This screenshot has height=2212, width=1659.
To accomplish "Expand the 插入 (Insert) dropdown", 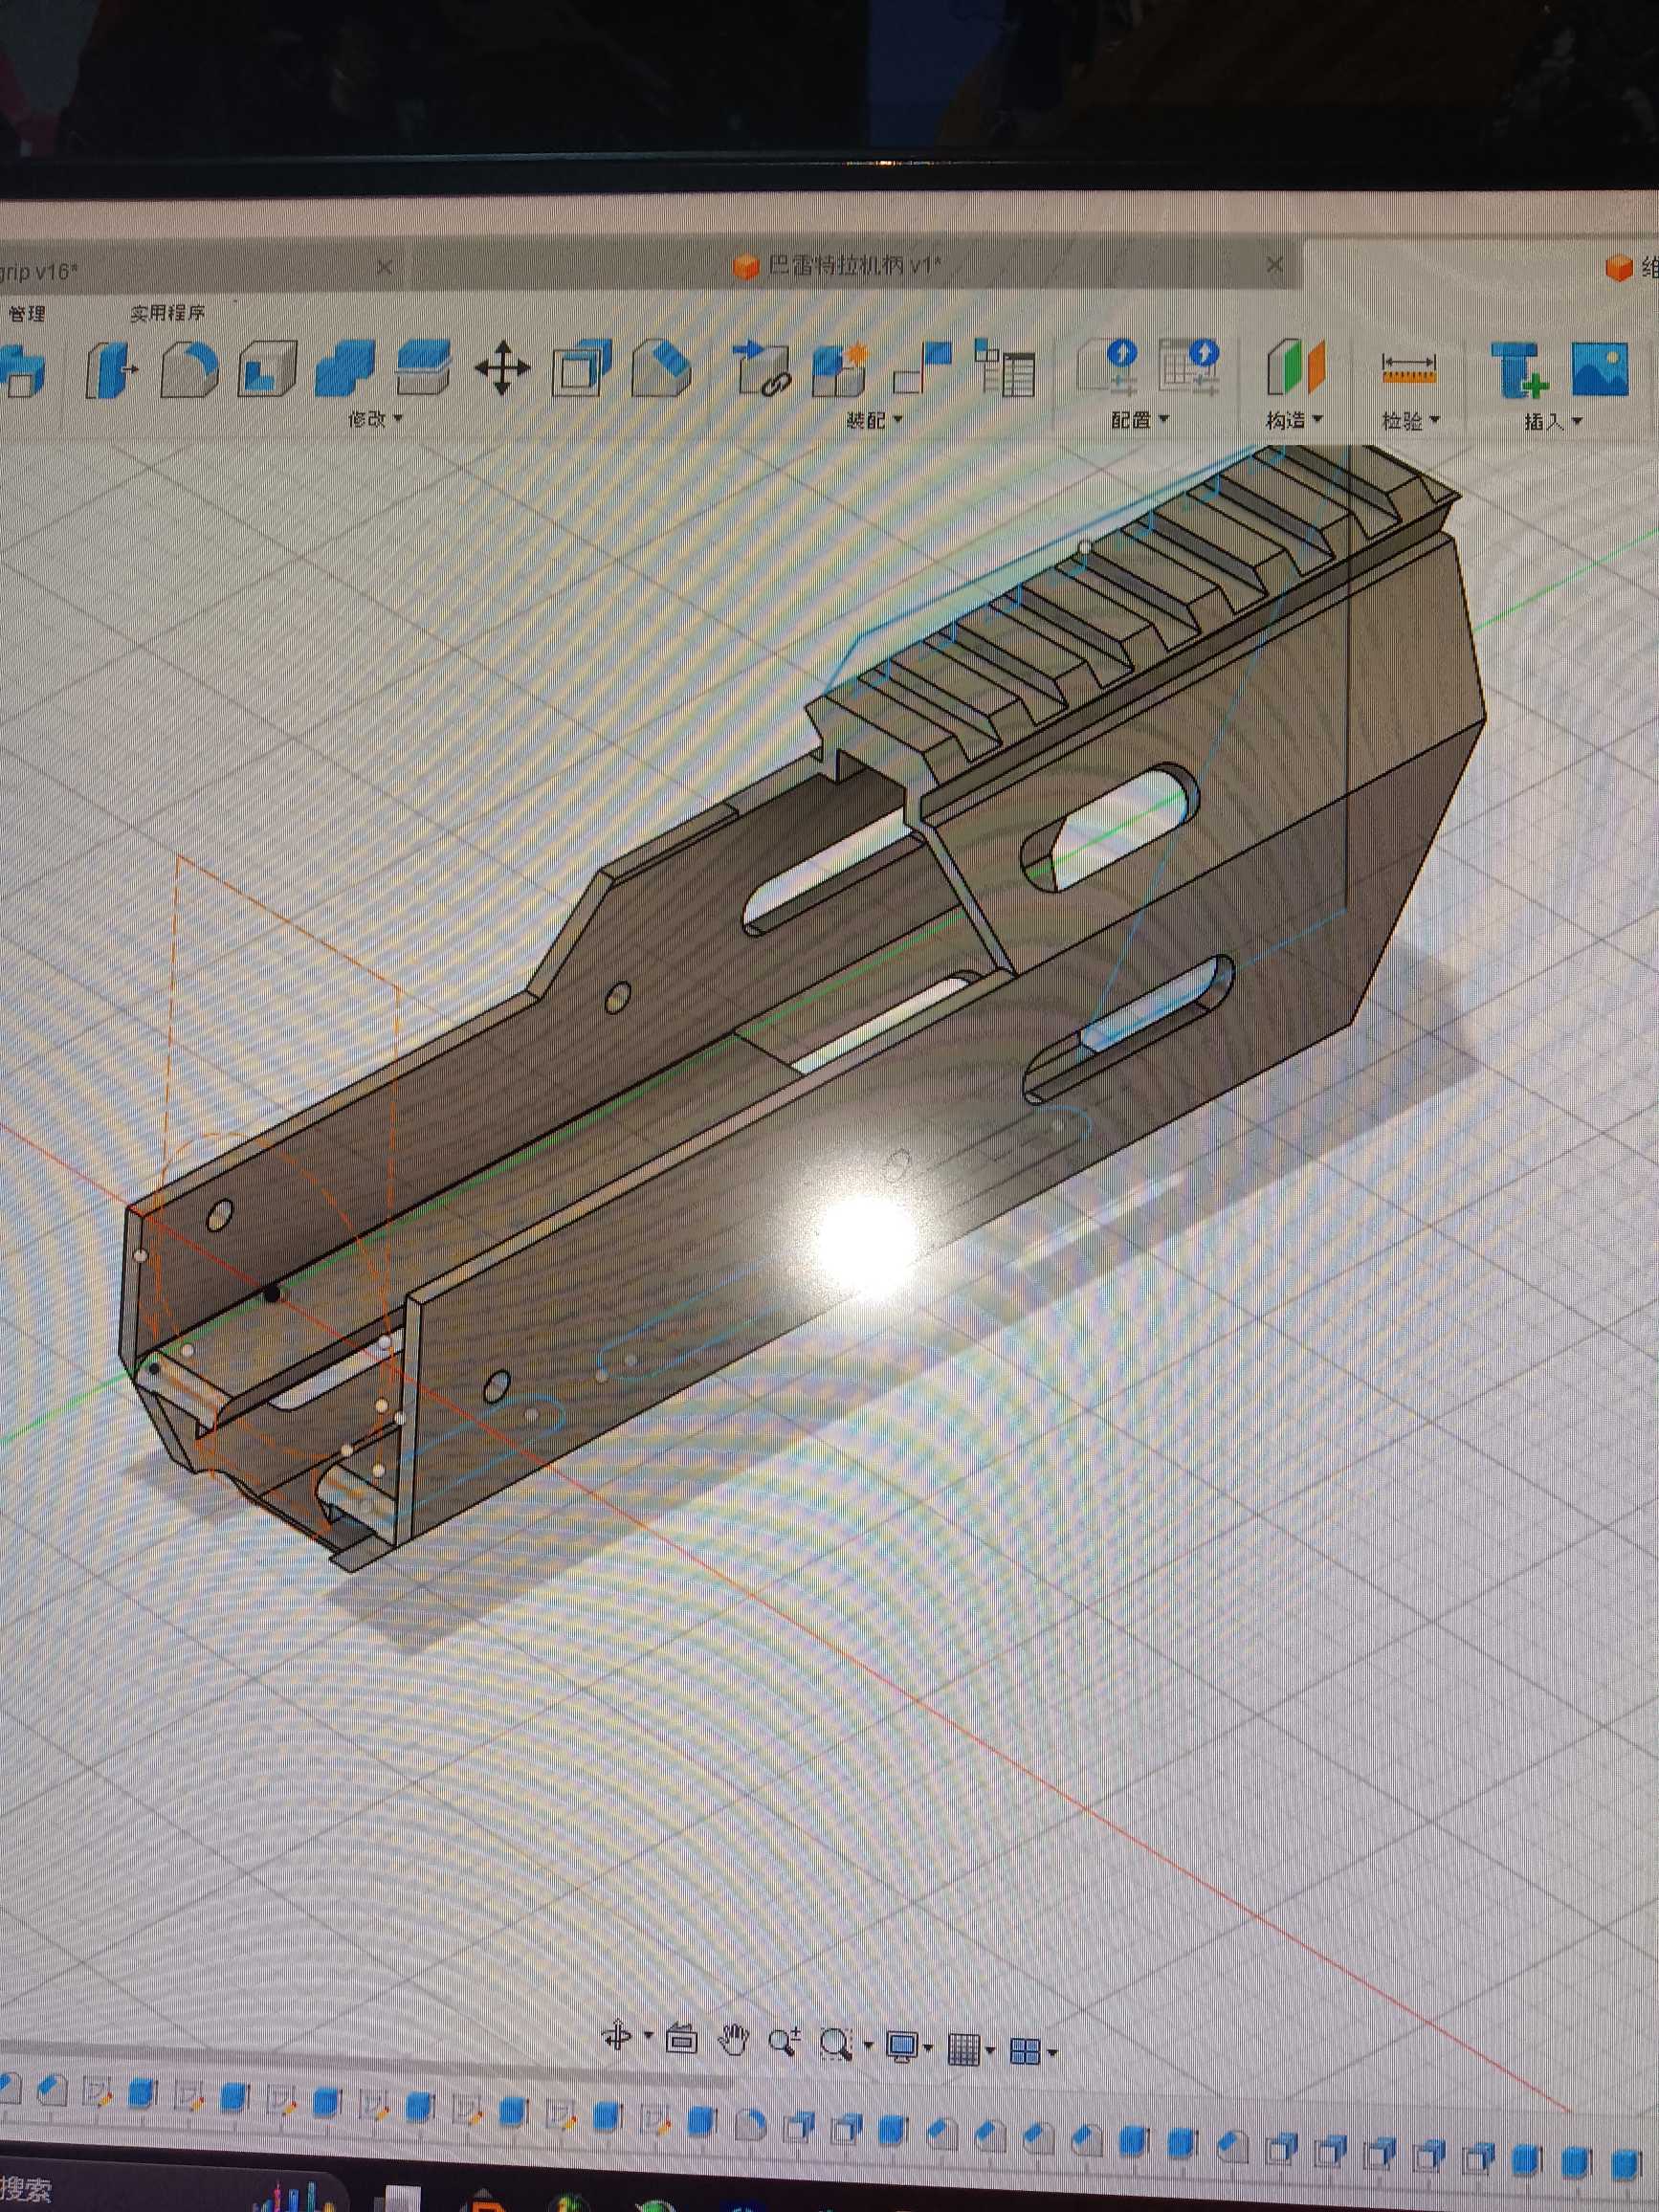I will (1552, 422).
